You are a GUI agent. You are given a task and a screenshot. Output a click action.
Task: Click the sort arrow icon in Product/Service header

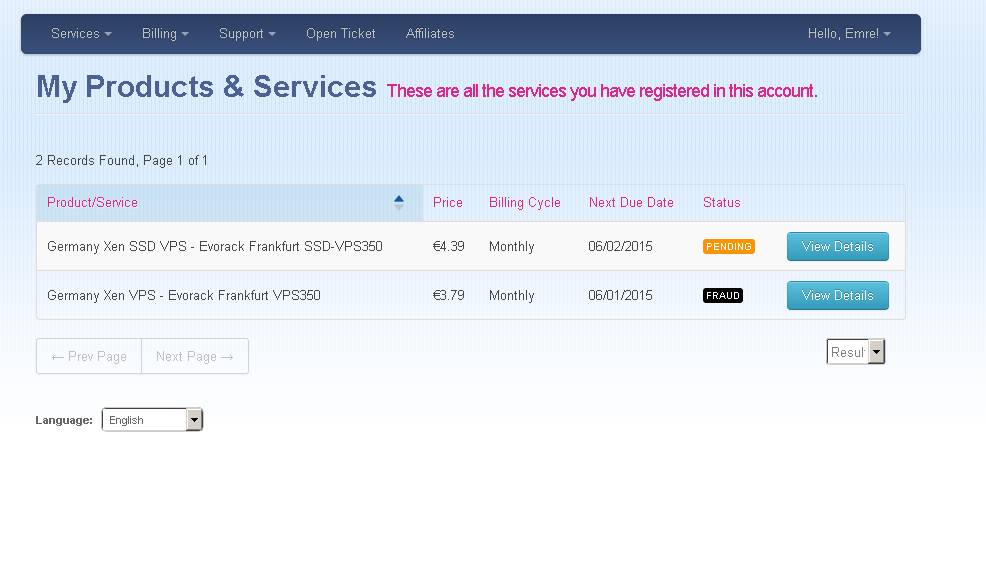click(x=399, y=202)
